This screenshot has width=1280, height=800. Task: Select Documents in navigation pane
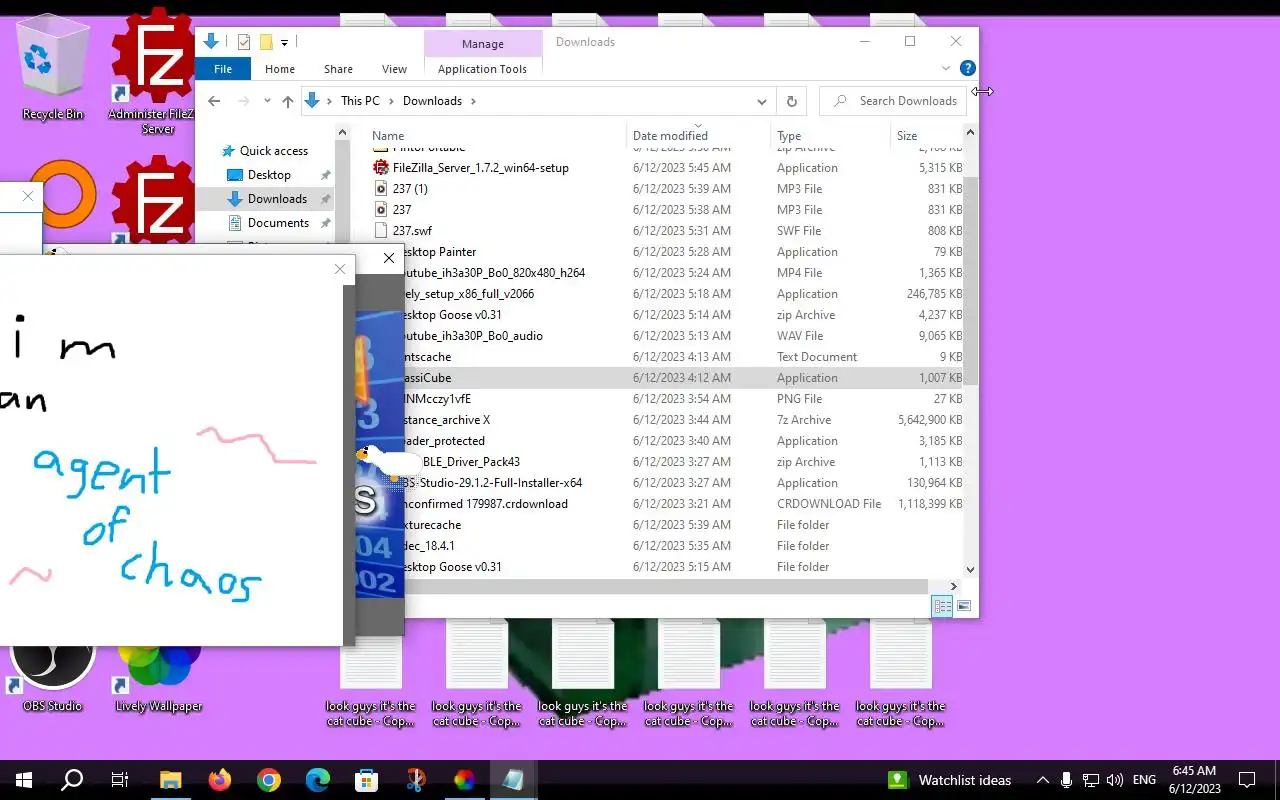[x=278, y=223]
